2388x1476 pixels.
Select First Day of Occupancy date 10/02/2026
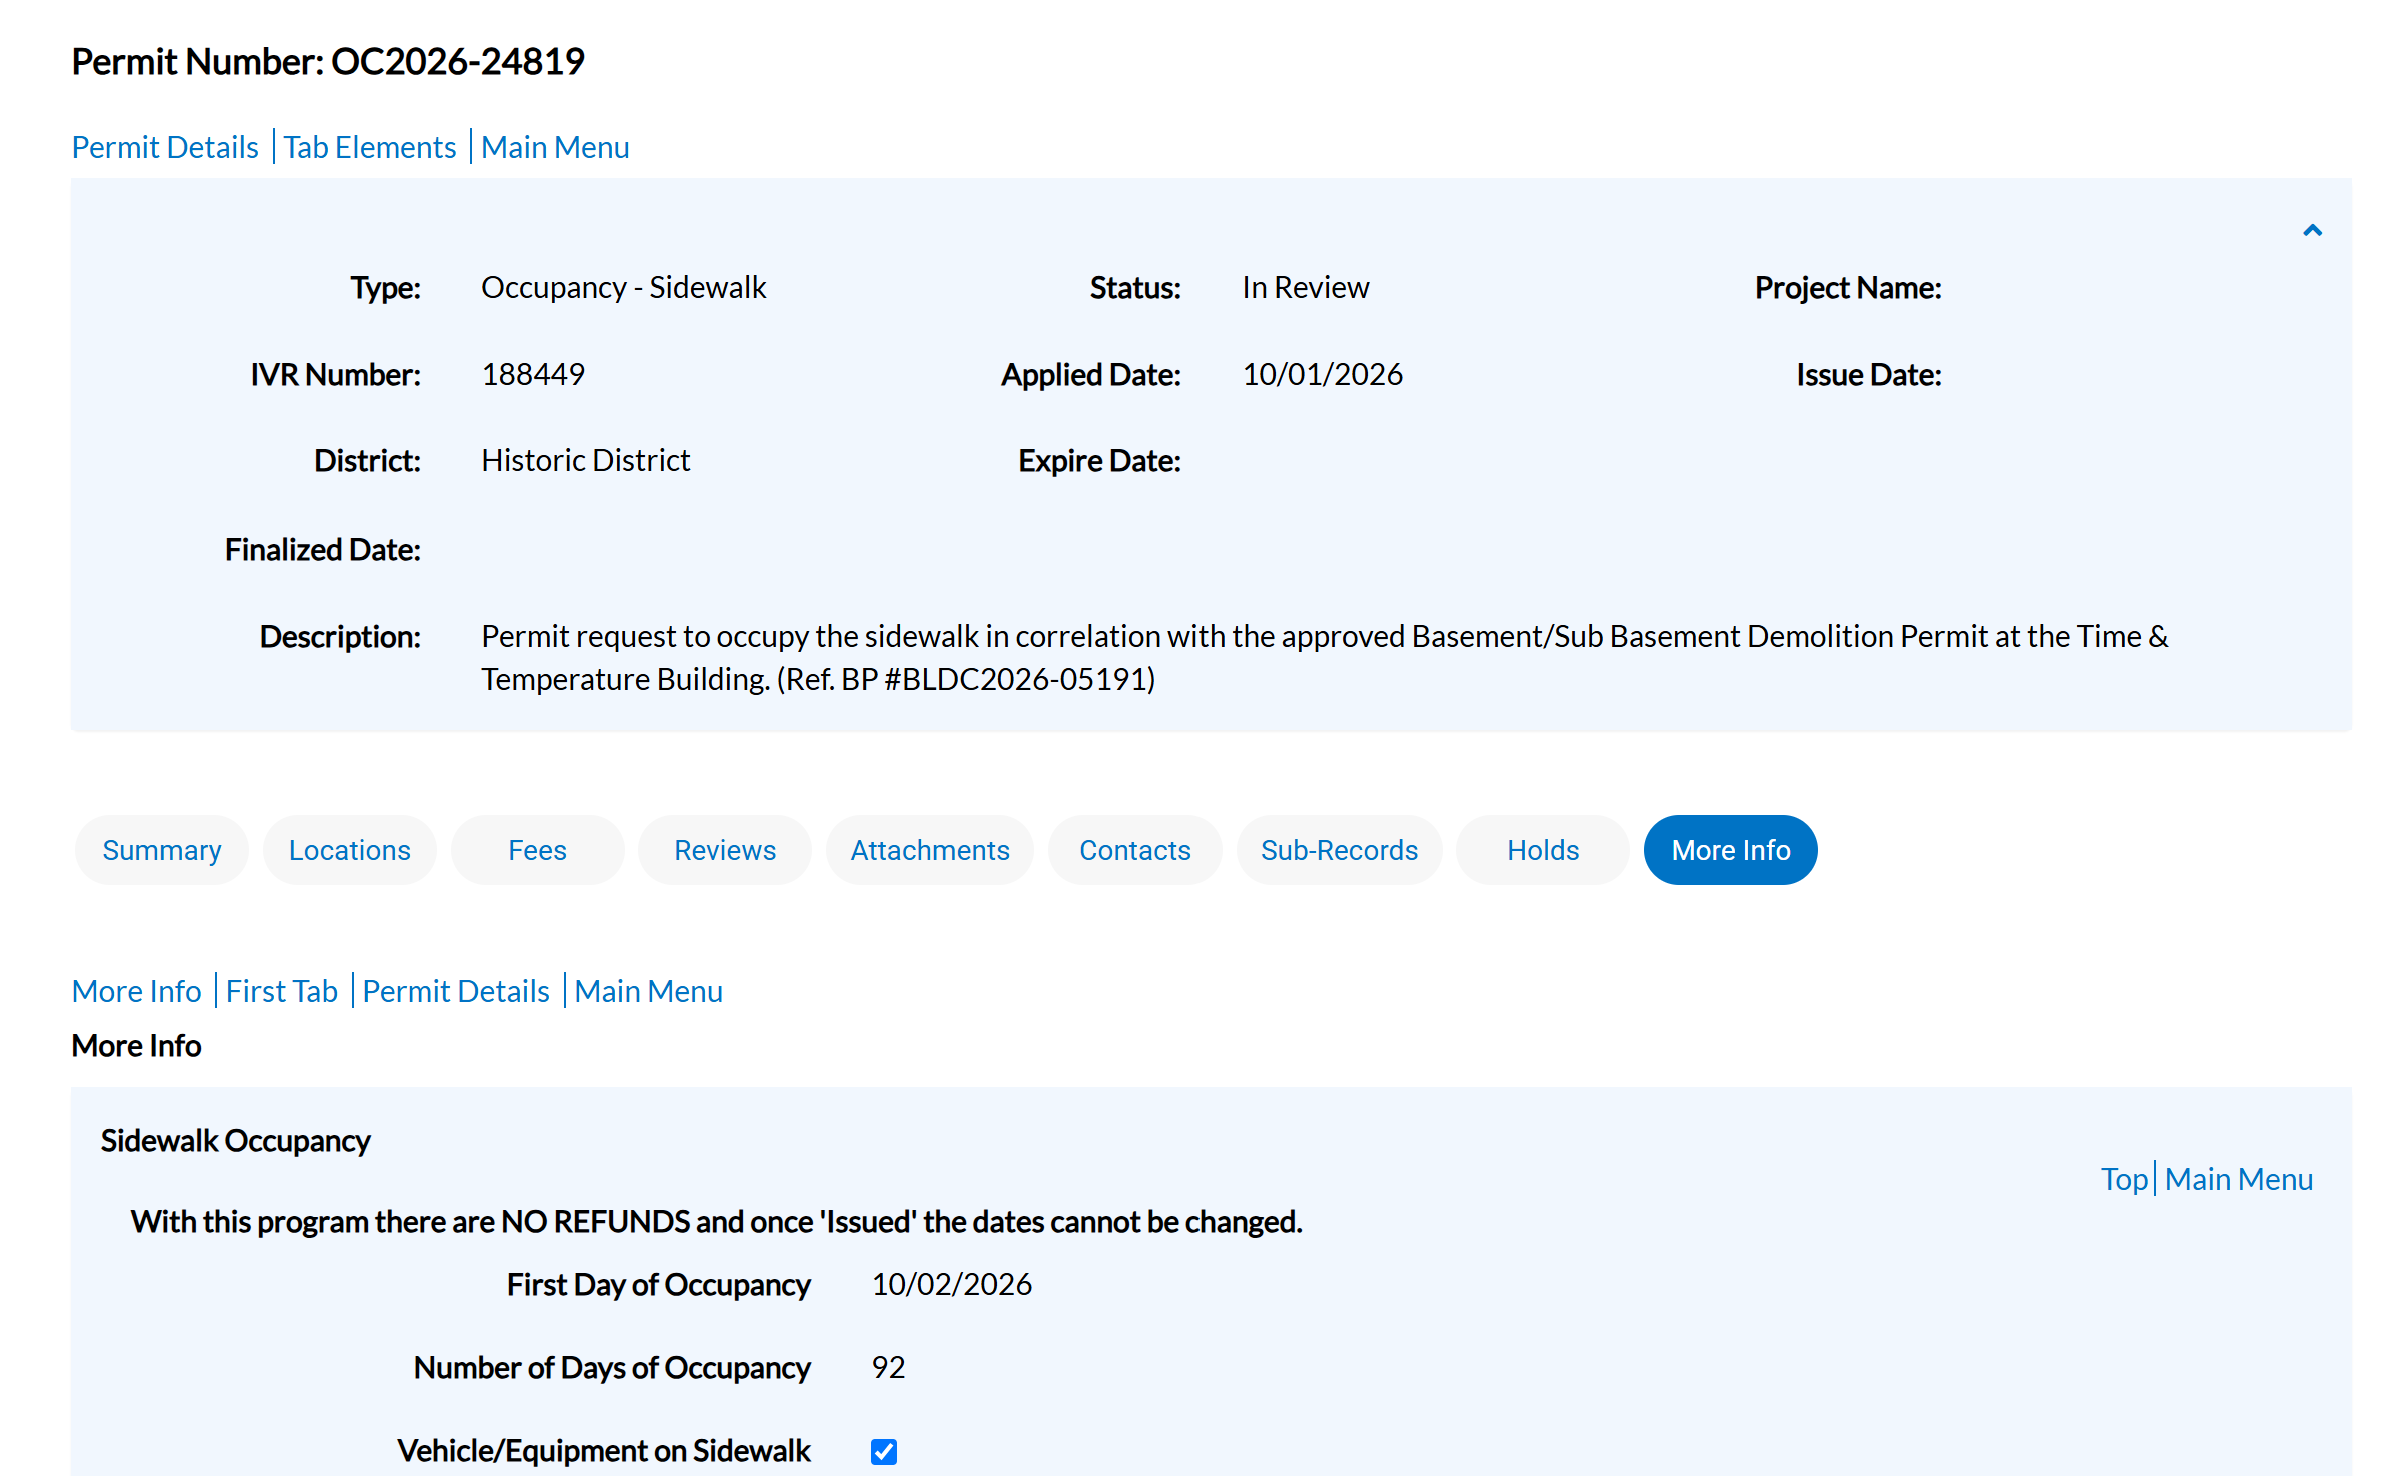pos(952,1284)
